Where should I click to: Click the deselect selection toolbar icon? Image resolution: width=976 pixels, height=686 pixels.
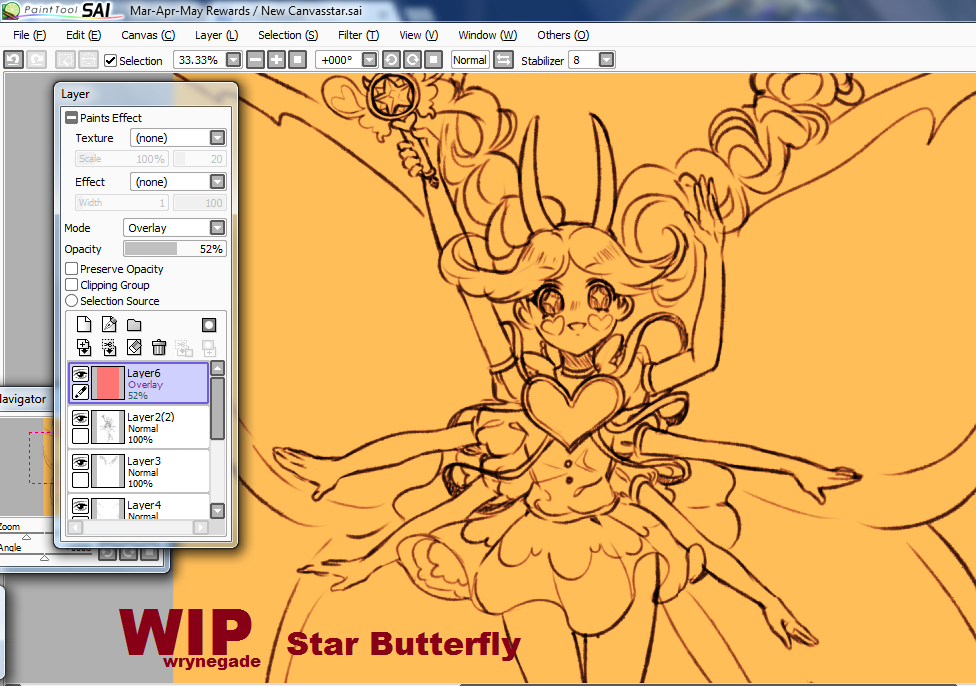pyautogui.click(x=65, y=60)
